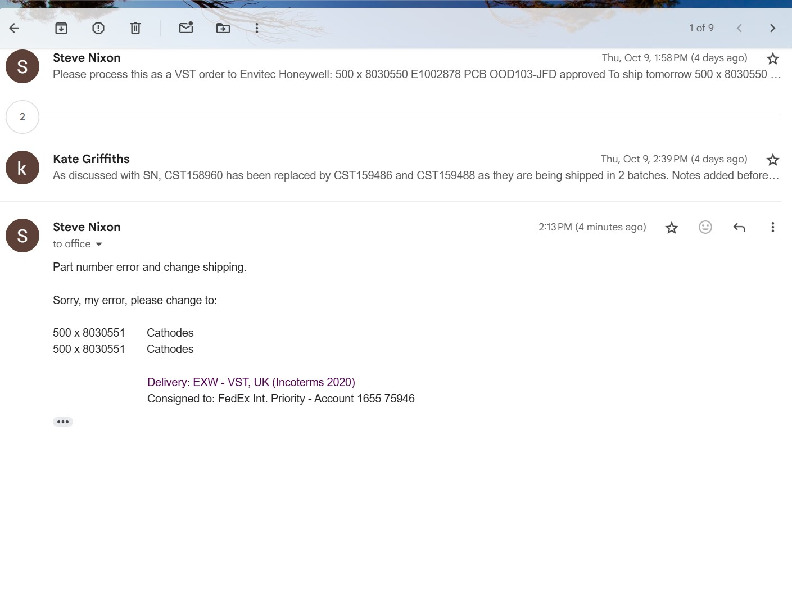Open more options for latest message
This screenshot has width=792, height=612.
[772, 228]
